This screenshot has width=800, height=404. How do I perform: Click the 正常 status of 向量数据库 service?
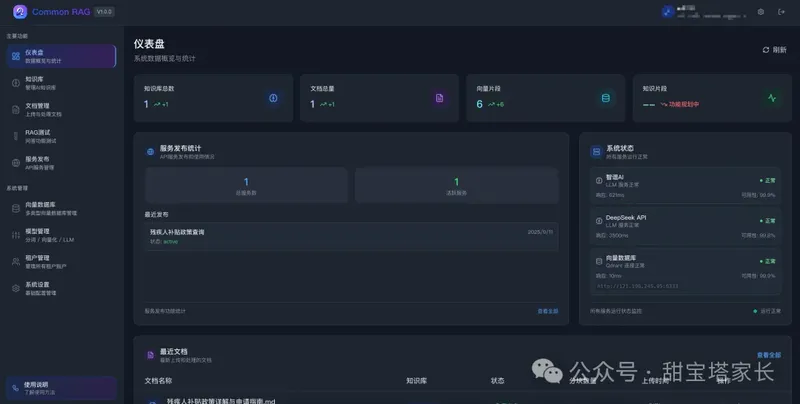tap(767, 261)
